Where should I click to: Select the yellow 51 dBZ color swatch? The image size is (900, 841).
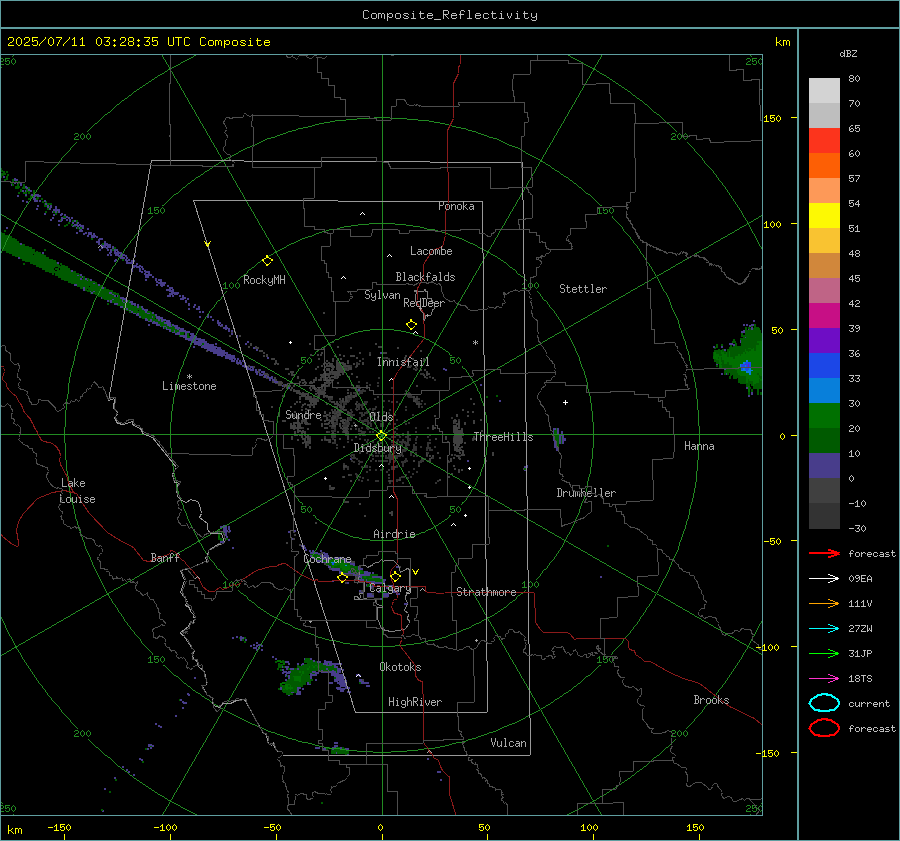point(824,215)
